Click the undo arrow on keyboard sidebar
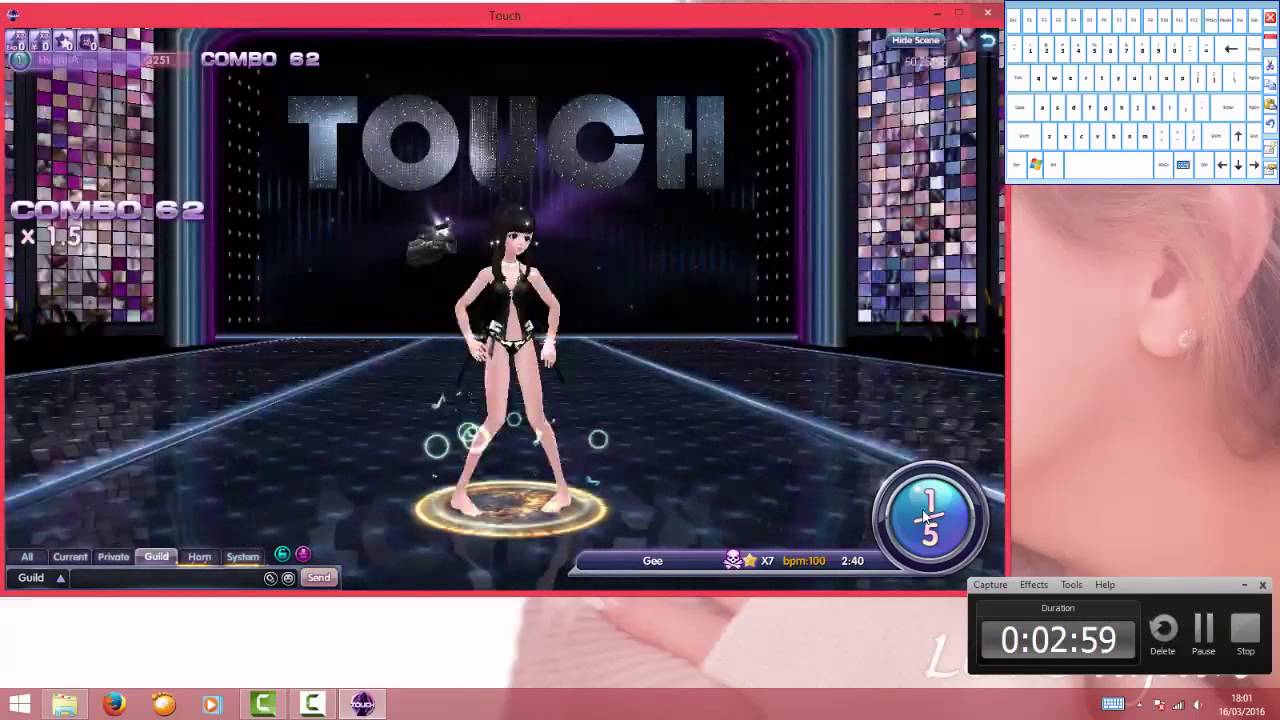The image size is (1280, 720). coord(1270,124)
